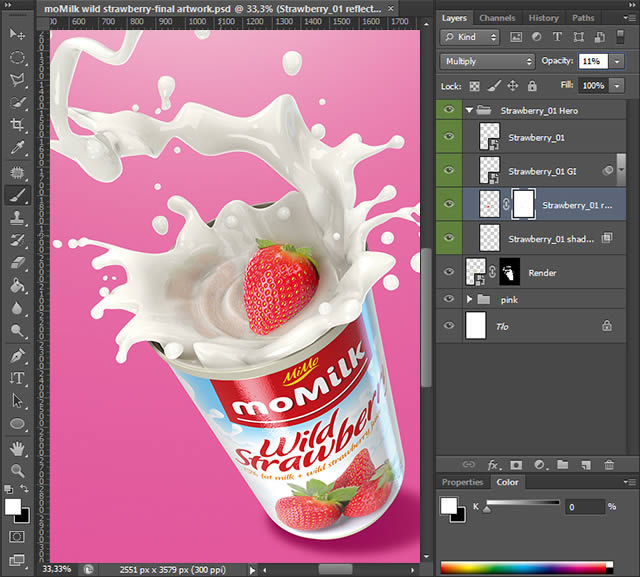
Task: Select the Quick Selection tool
Action: pyautogui.click(x=17, y=102)
